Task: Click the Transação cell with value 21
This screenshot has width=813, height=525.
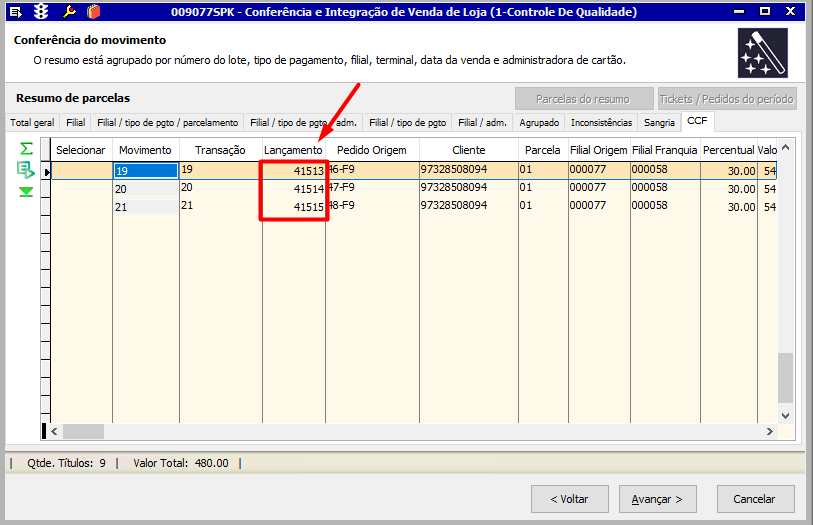Action: coord(221,206)
